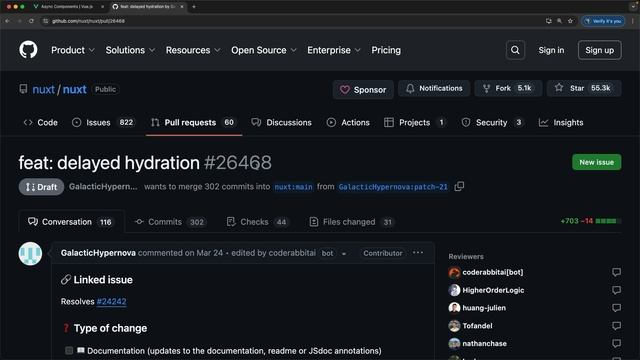
Task: Switch to the Code tab
Action: point(40,122)
